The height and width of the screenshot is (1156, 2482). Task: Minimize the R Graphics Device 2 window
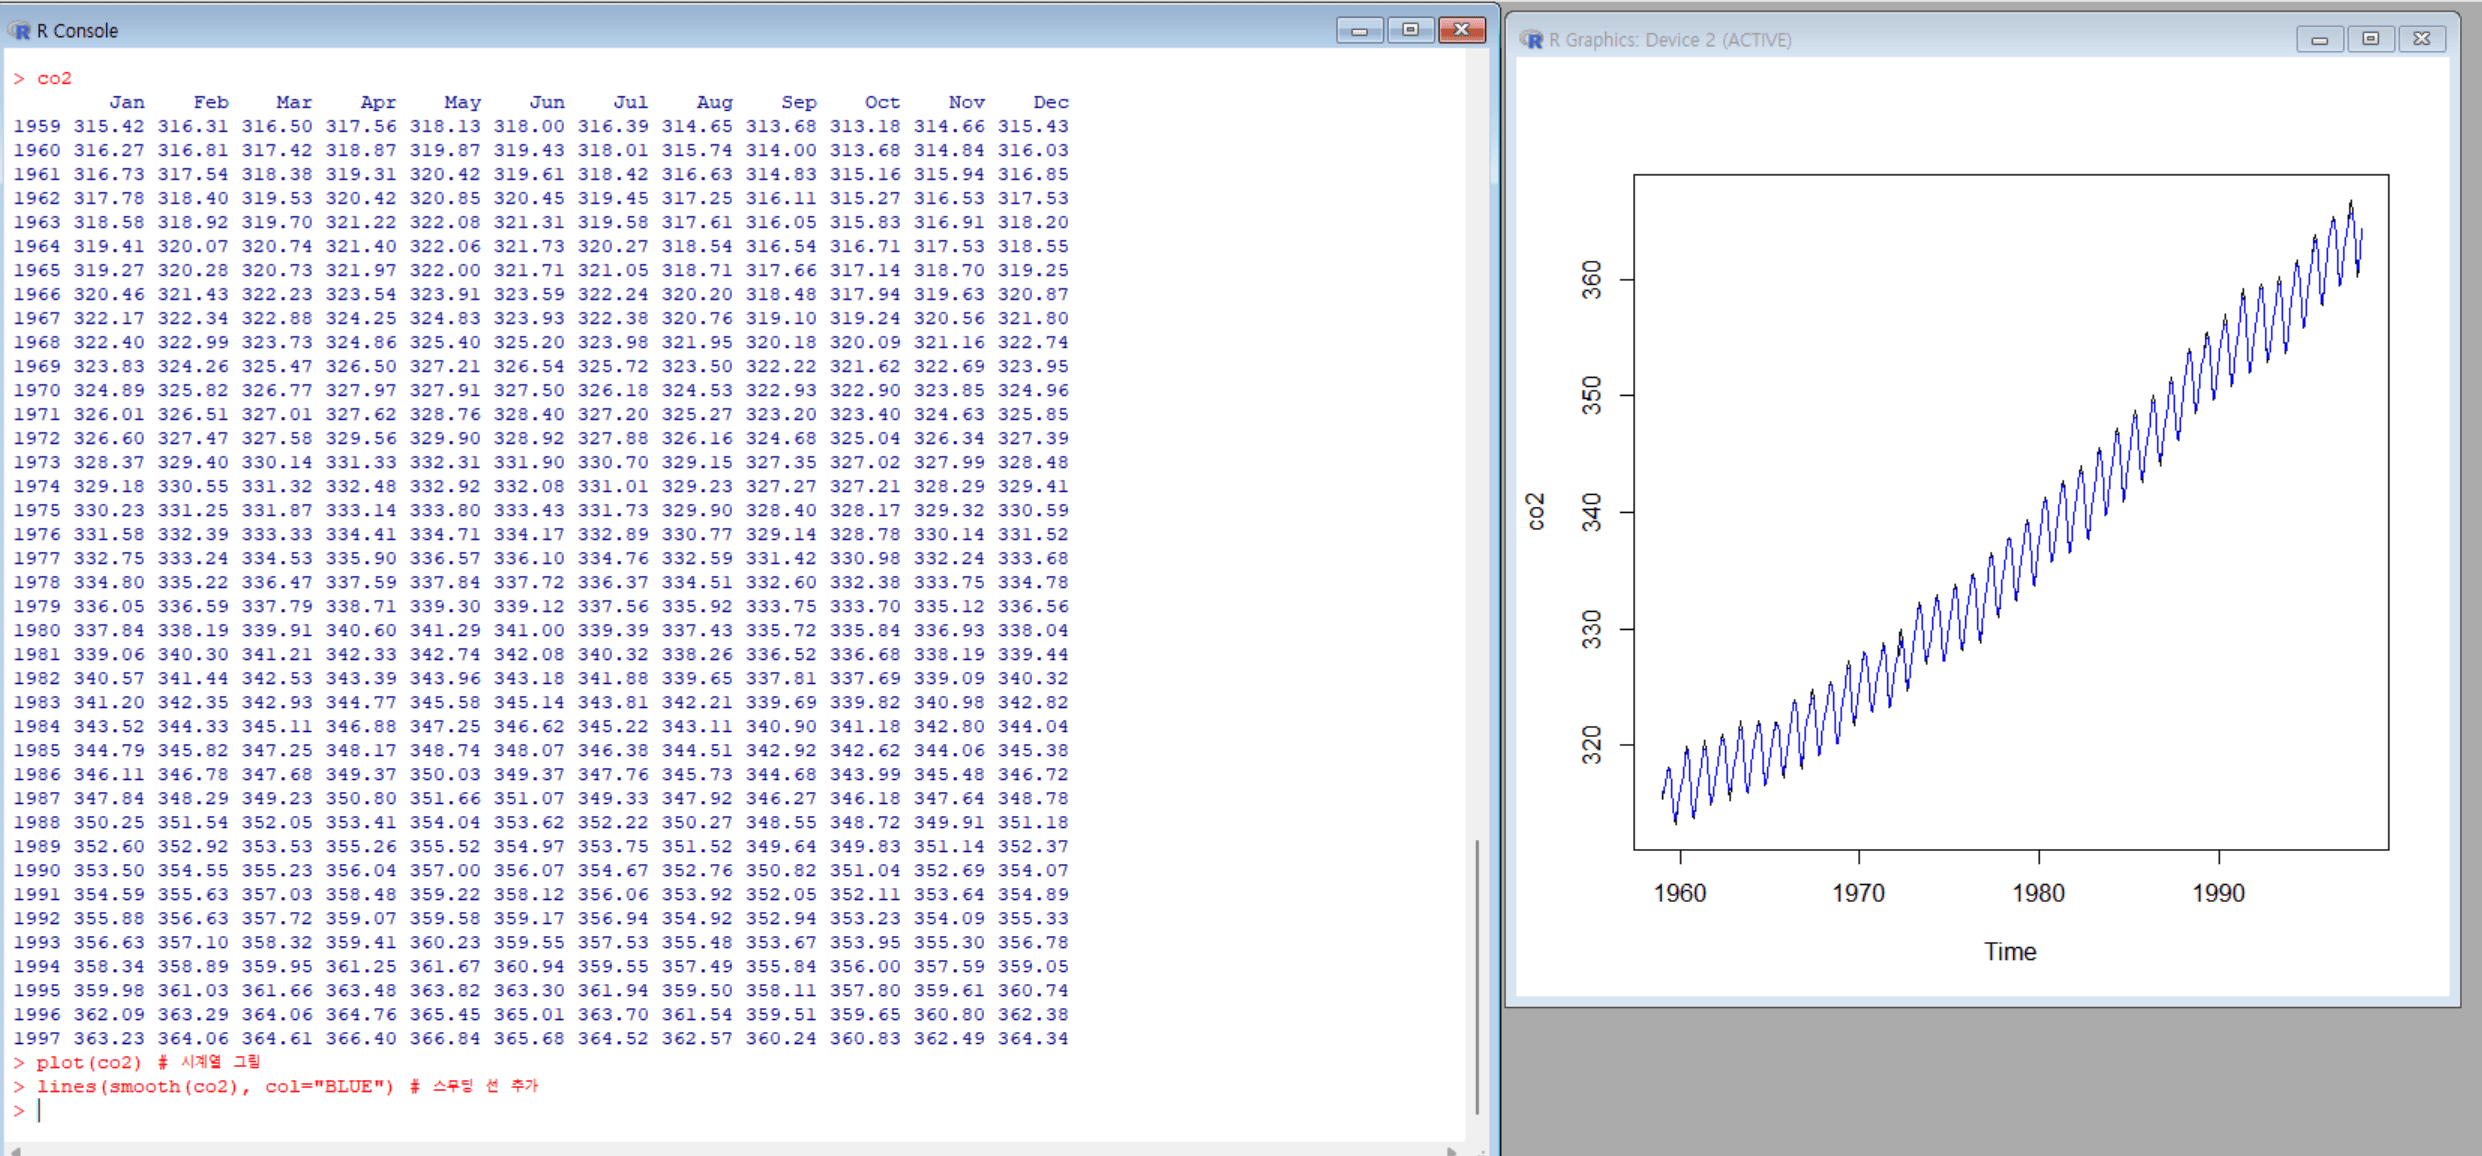(2320, 40)
